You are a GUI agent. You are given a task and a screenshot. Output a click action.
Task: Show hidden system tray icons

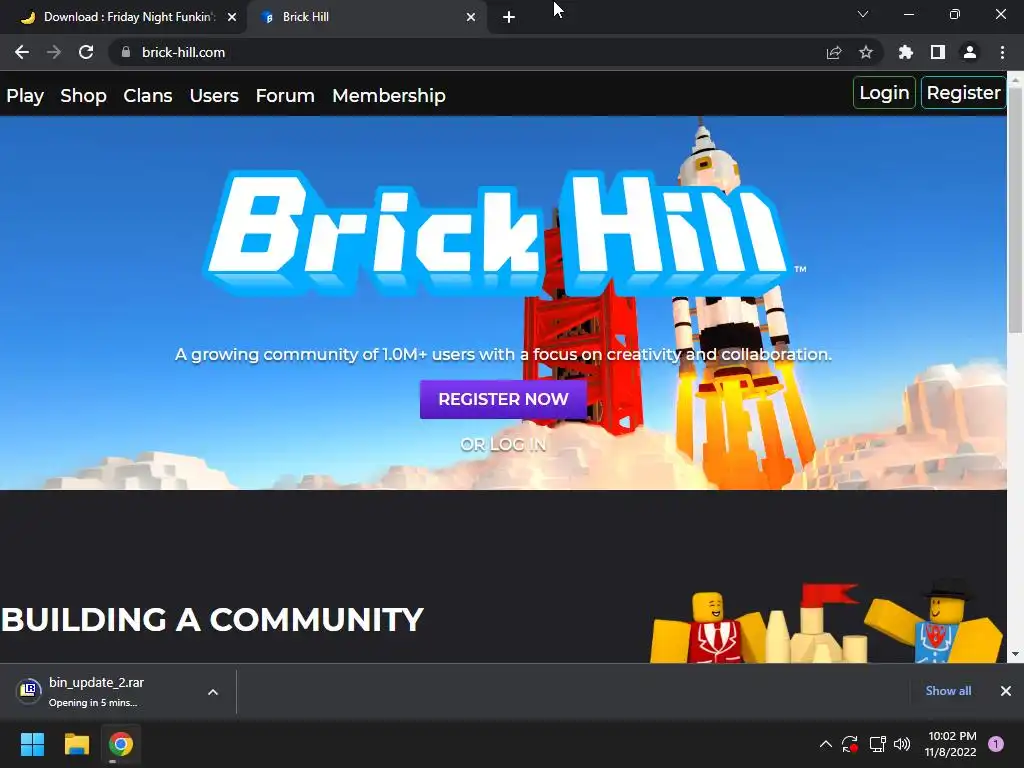click(x=825, y=744)
